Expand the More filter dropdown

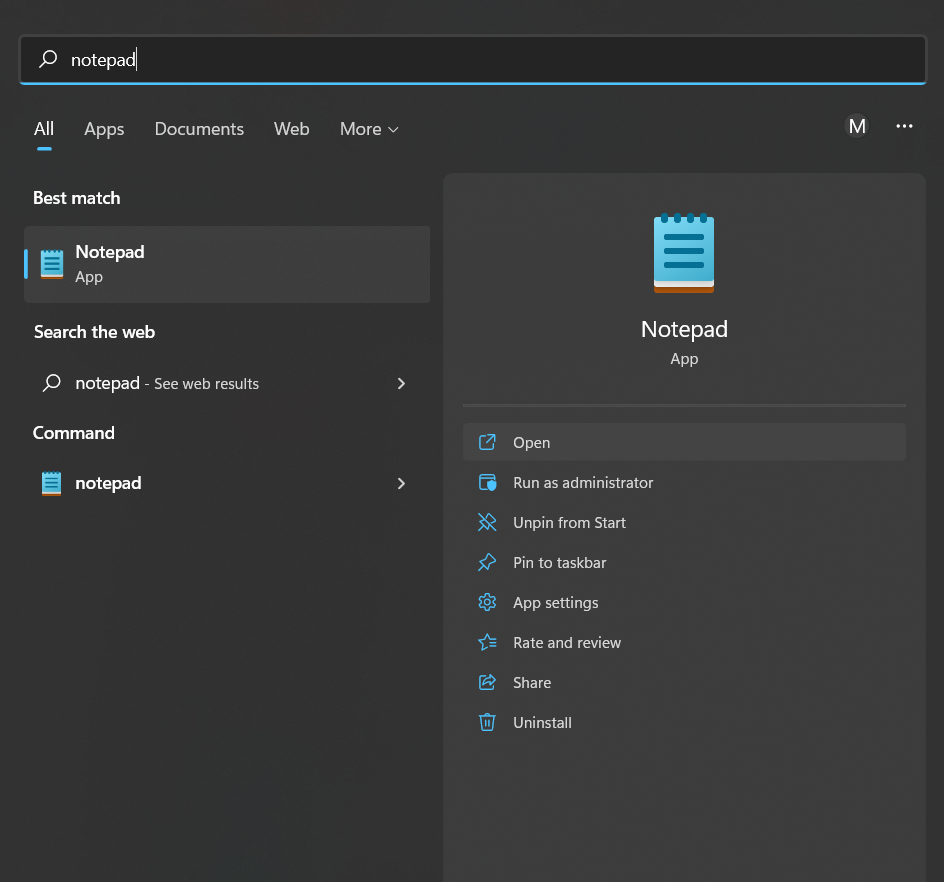point(369,129)
